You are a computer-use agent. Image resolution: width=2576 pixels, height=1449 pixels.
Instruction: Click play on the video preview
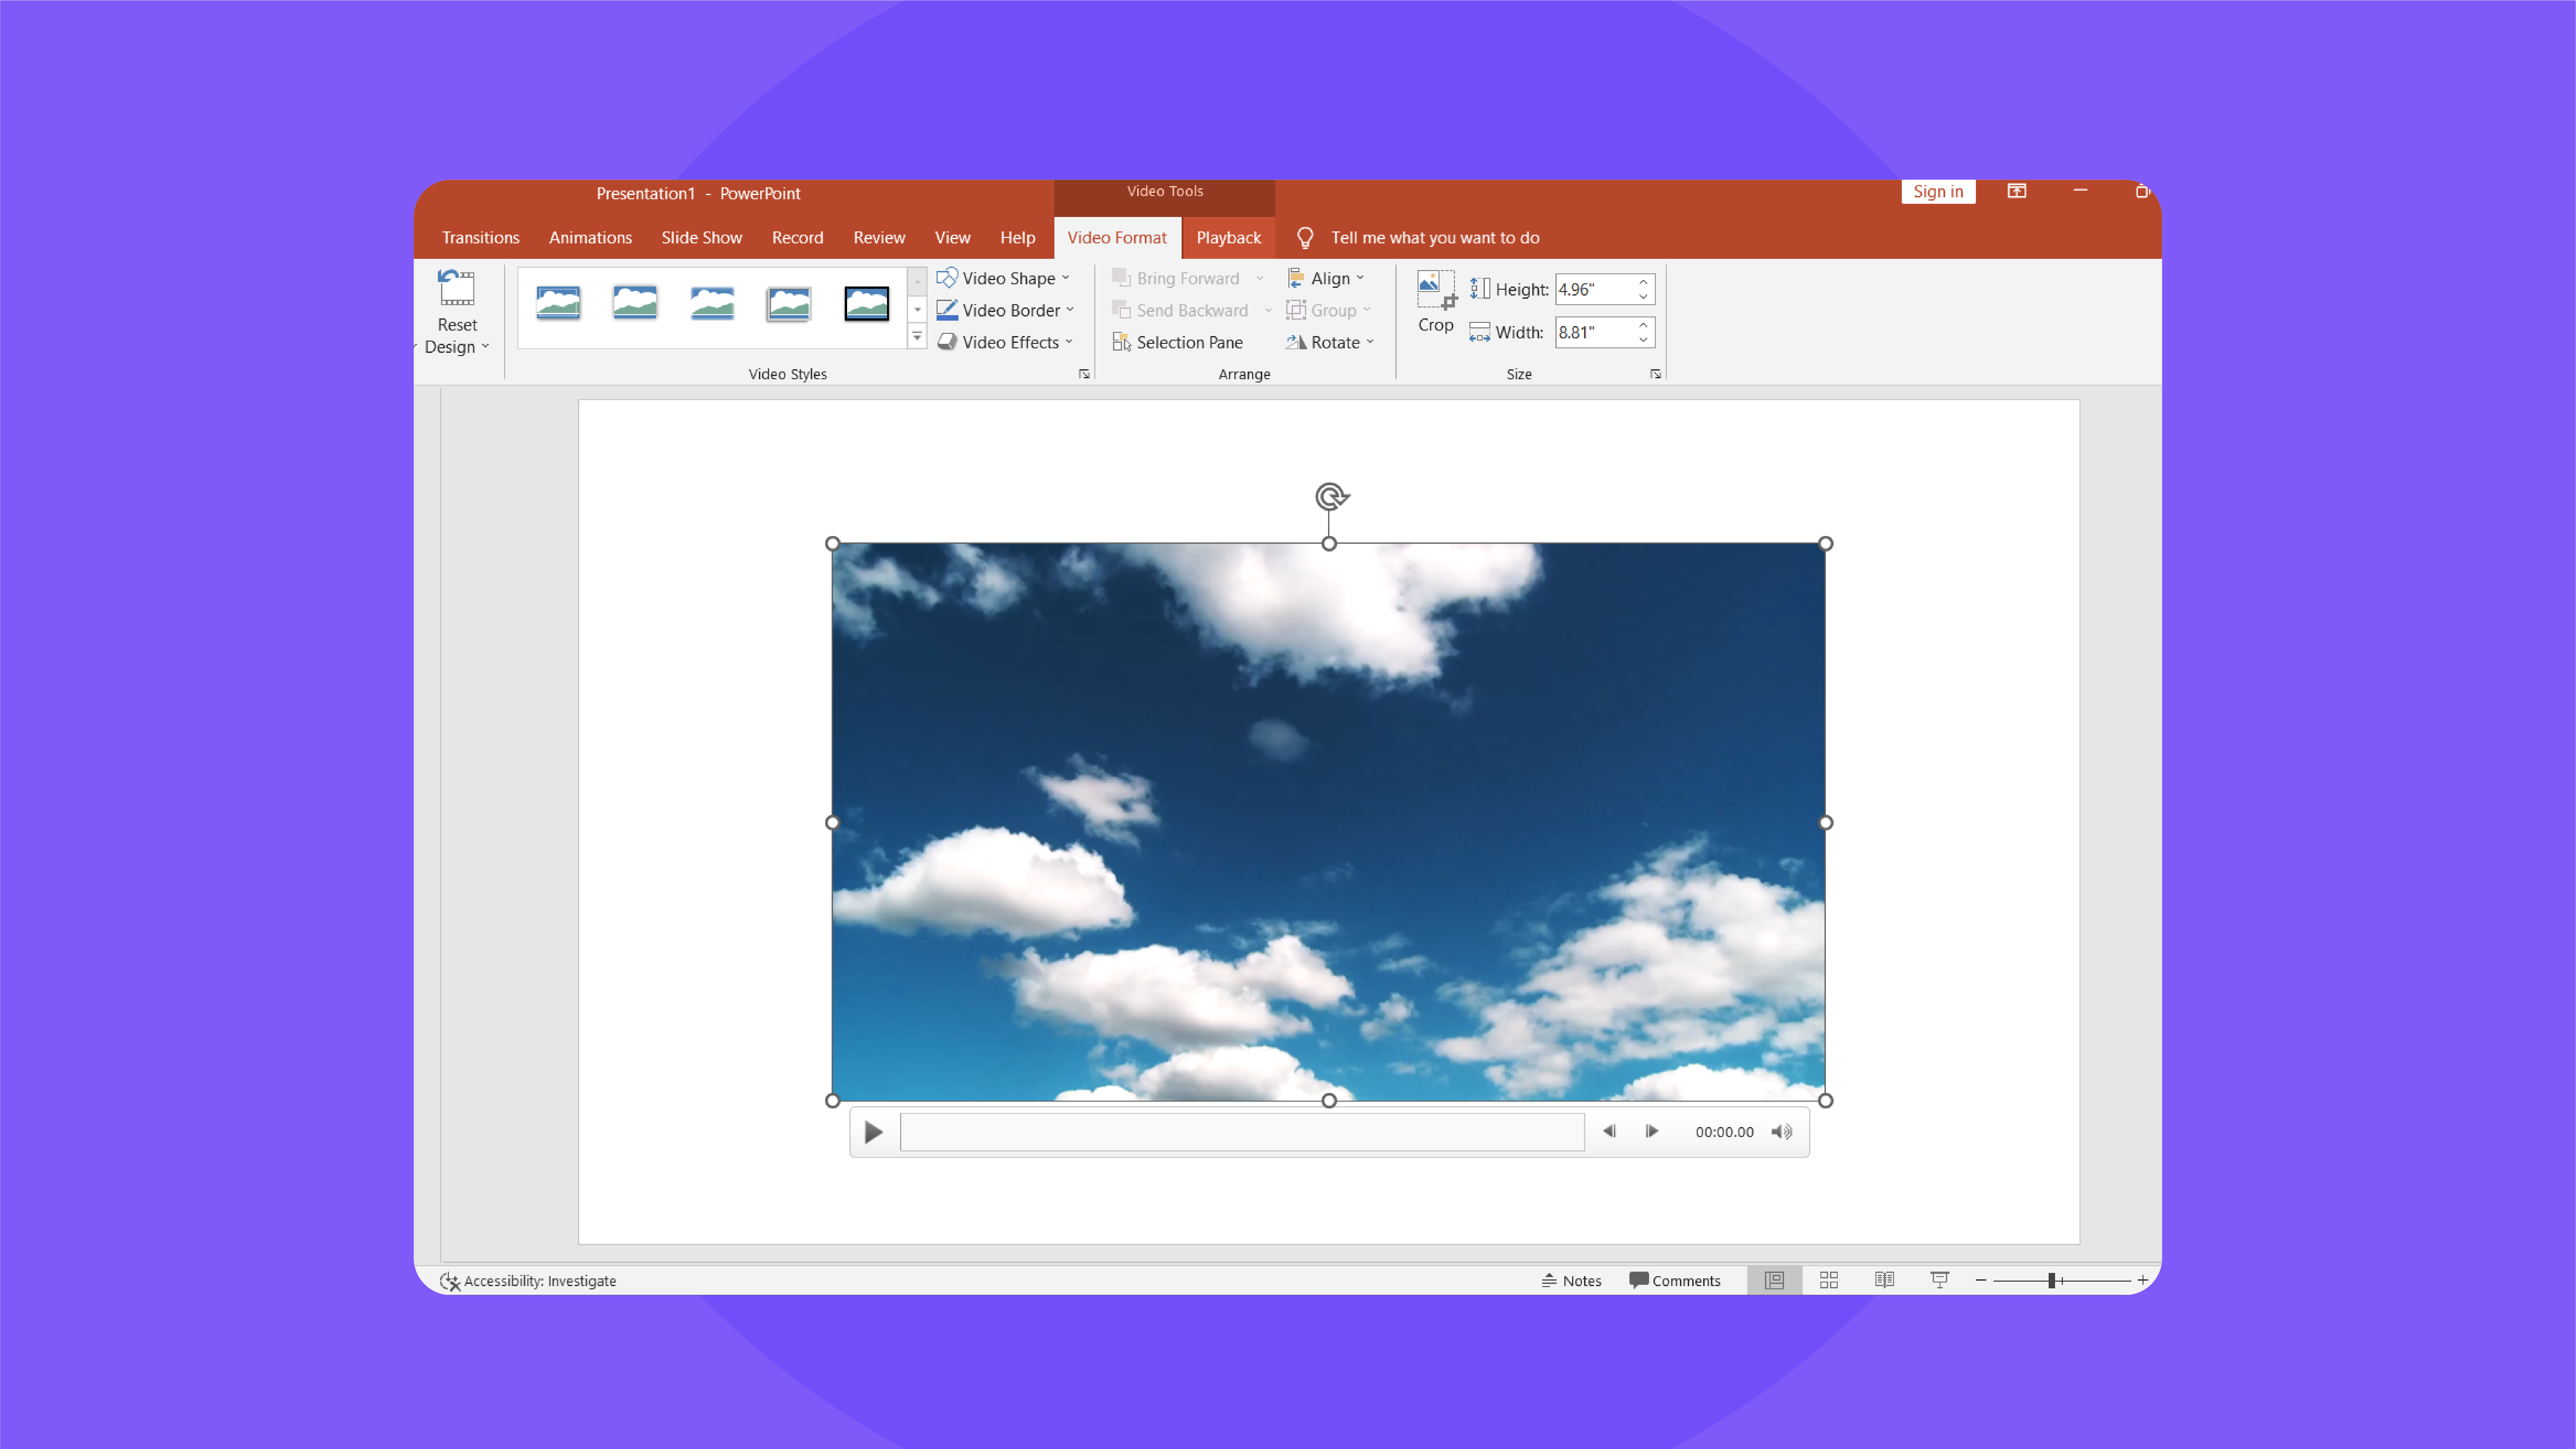point(872,1131)
